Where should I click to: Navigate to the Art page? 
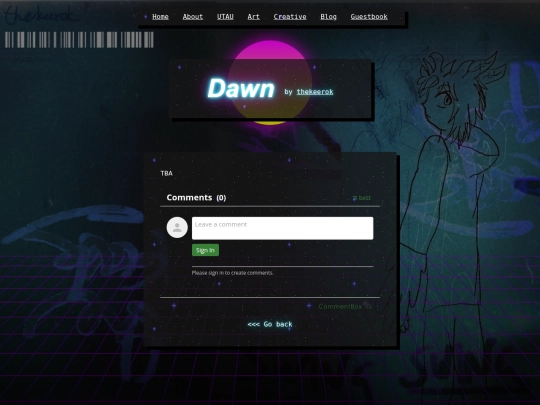coord(253,17)
